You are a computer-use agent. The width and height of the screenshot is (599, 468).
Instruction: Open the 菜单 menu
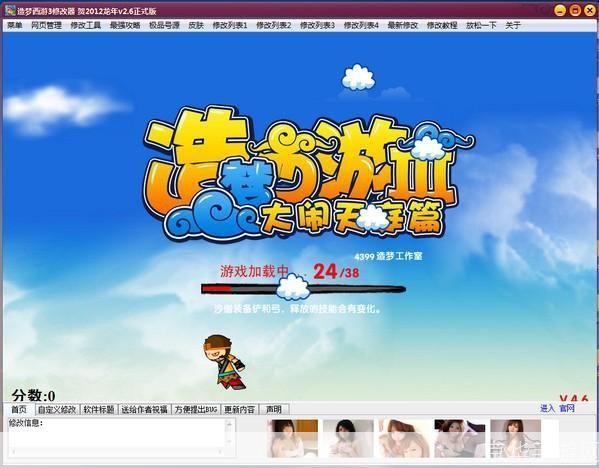point(15,26)
